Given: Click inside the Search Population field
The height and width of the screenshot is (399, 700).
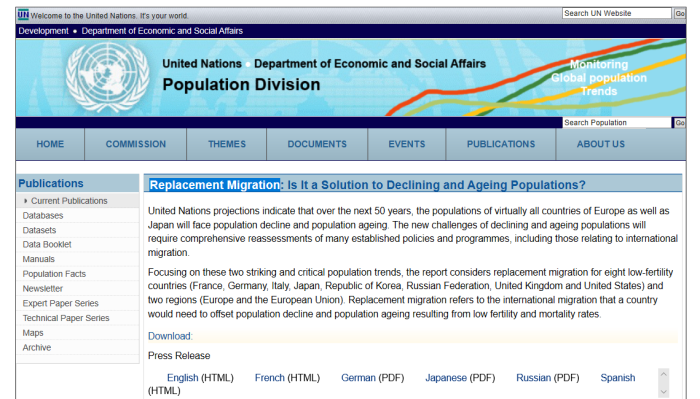Looking at the screenshot, I should tap(617, 122).
